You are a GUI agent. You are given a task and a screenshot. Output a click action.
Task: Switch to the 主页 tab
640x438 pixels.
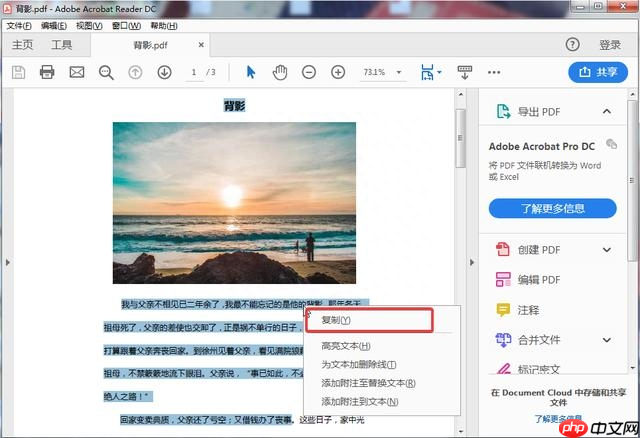click(x=22, y=45)
